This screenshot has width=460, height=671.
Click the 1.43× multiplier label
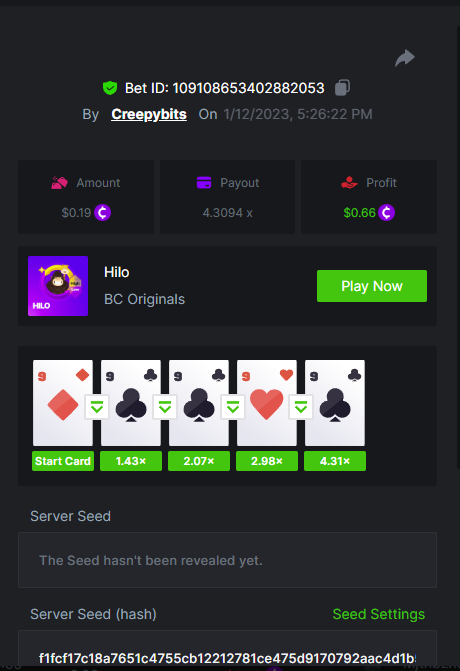[x=131, y=461]
